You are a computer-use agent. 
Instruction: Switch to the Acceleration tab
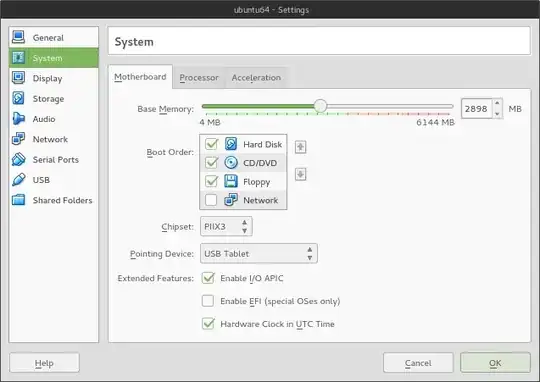coord(256,78)
